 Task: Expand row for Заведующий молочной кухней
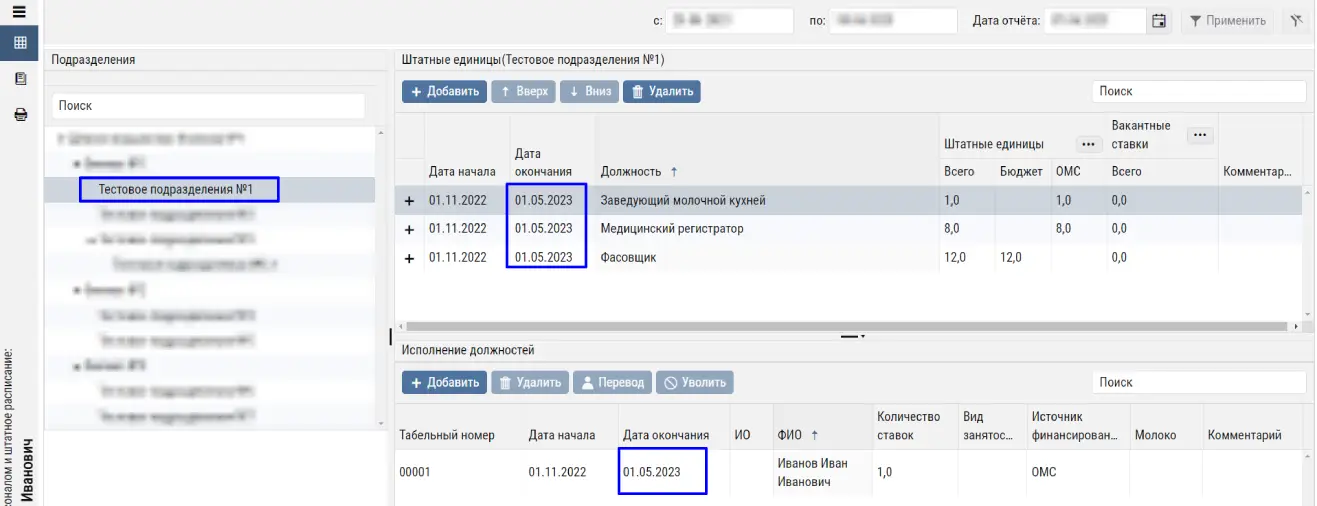(x=409, y=201)
